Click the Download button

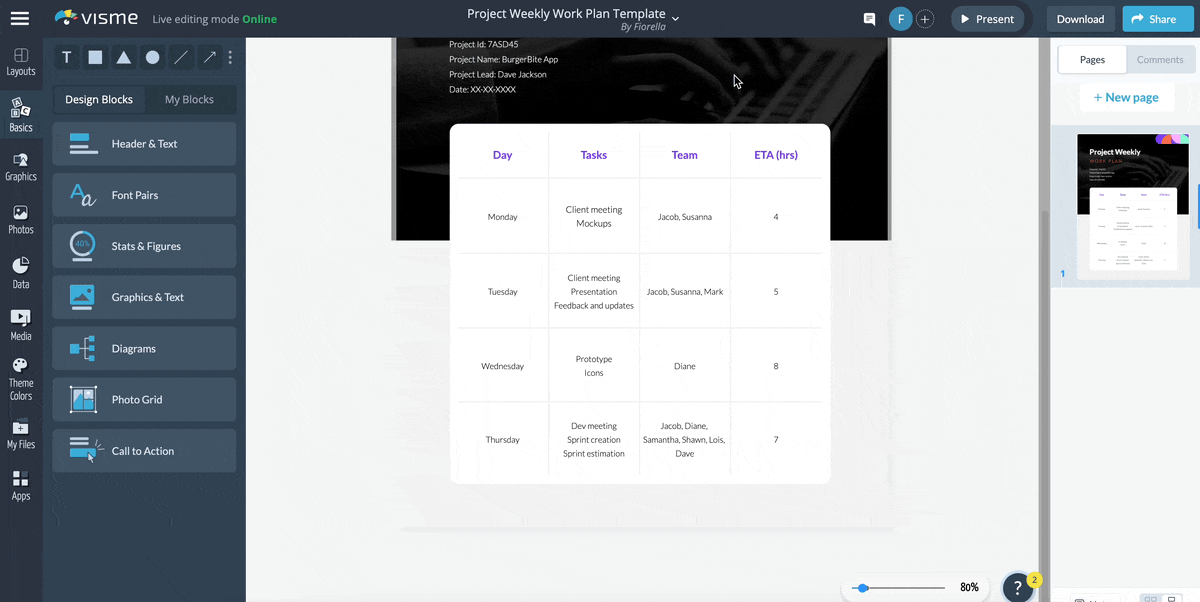click(x=1080, y=19)
